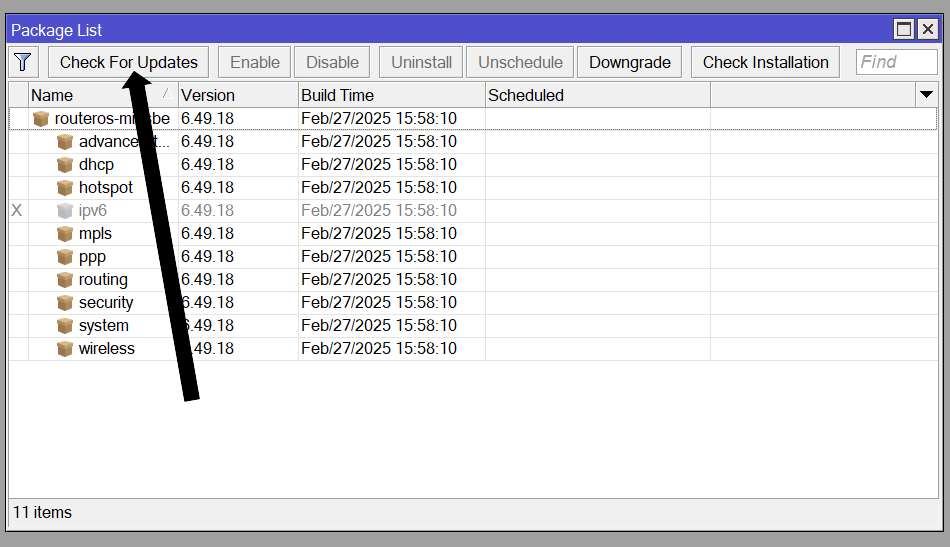950x547 pixels.
Task: Sort packages by Version column header
Action: point(238,95)
